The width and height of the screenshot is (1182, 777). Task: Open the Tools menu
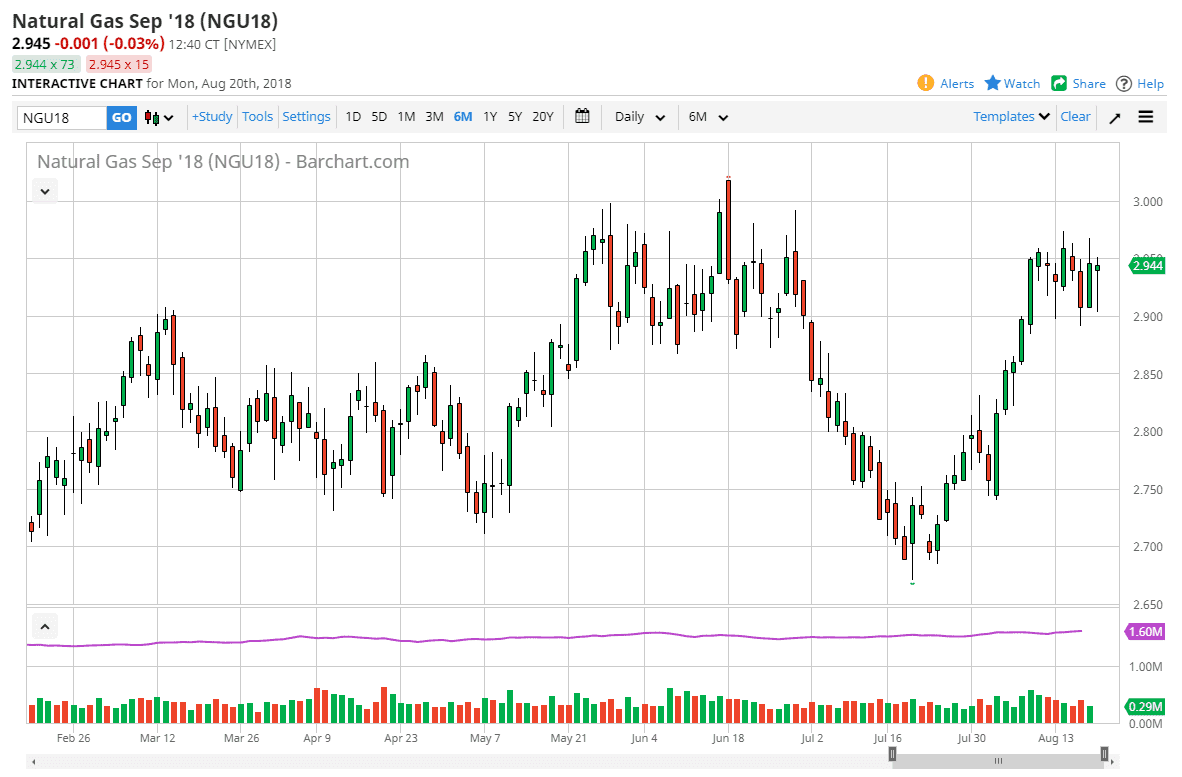tap(257, 116)
